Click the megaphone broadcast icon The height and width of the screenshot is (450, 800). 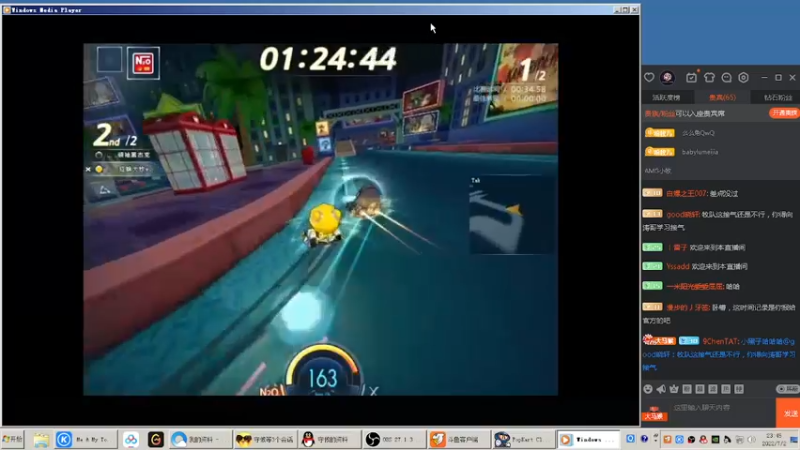point(661,389)
